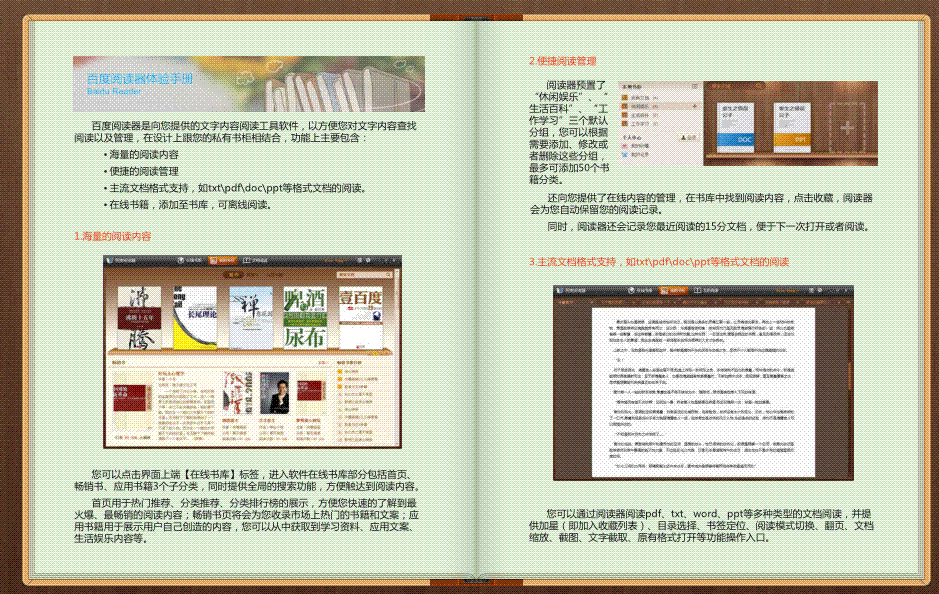Click the orange tab in document reader screenshot

click(673, 290)
